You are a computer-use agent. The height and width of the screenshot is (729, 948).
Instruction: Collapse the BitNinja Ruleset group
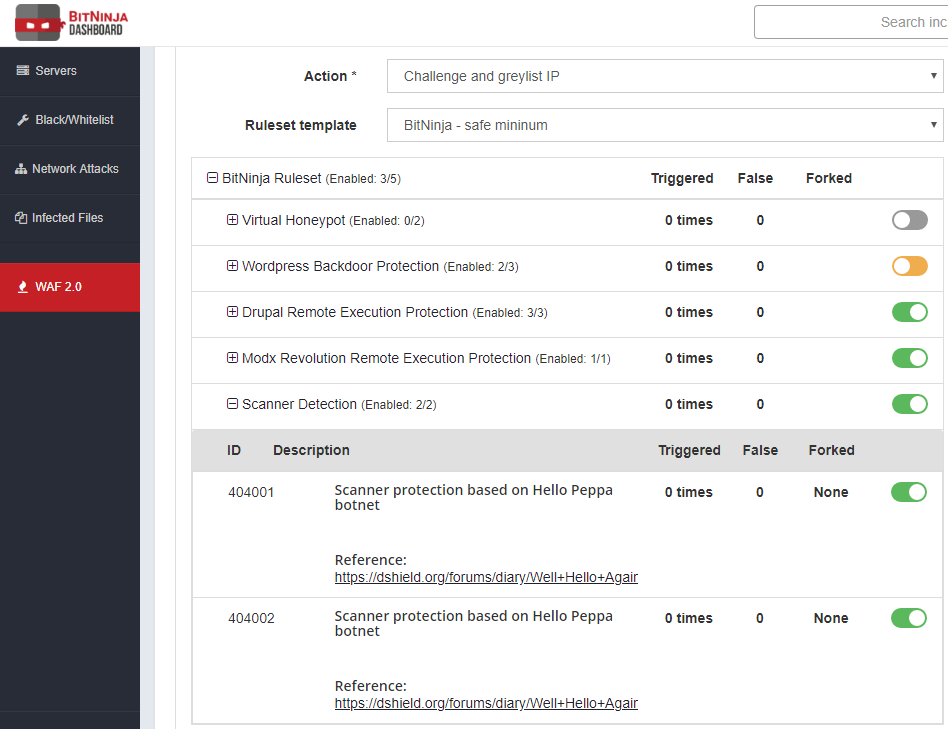(x=212, y=178)
